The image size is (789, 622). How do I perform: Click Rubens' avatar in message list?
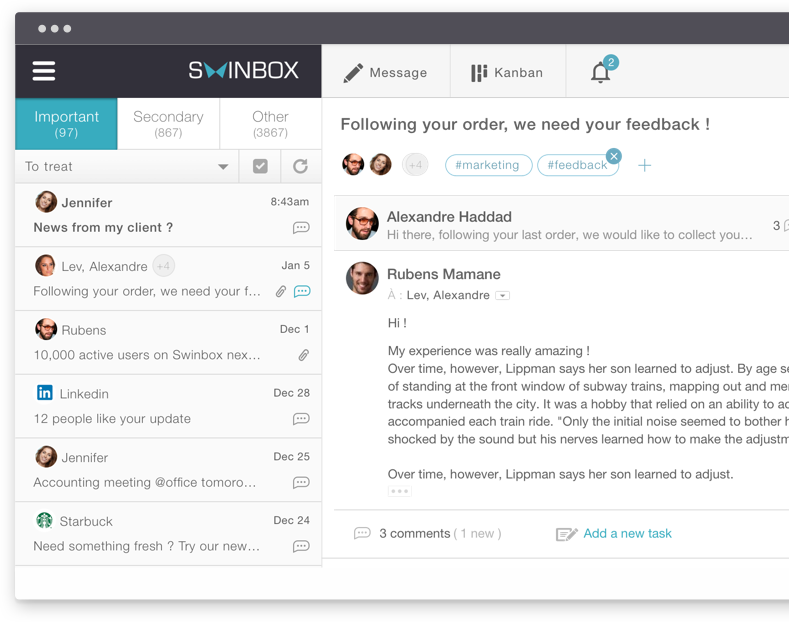pos(46,329)
